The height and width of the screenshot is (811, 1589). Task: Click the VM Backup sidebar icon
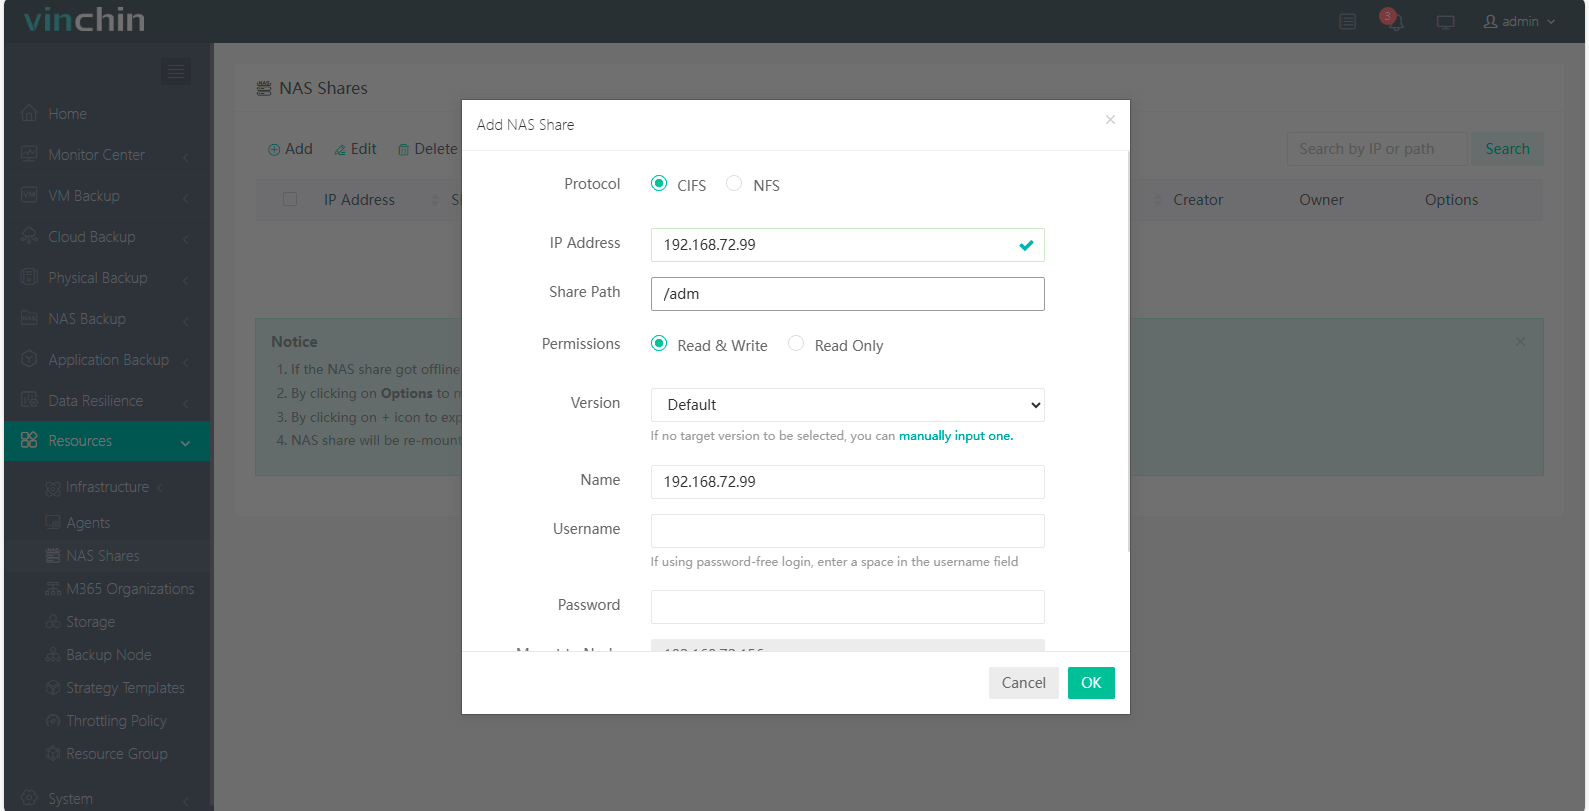29,195
